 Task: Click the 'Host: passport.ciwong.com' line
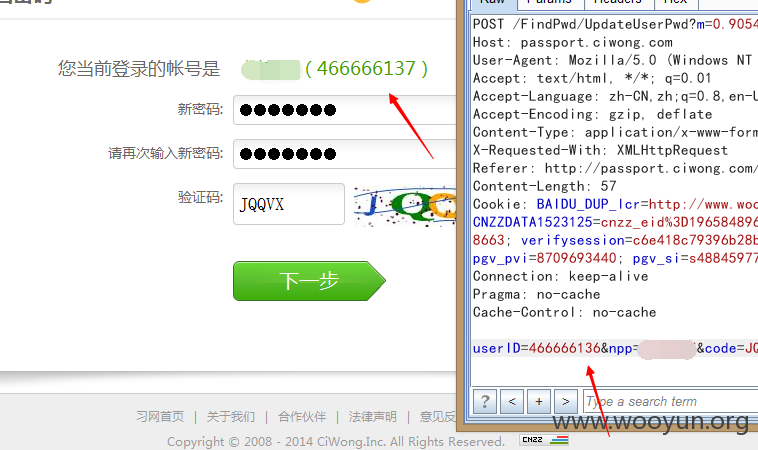(x=572, y=43)
